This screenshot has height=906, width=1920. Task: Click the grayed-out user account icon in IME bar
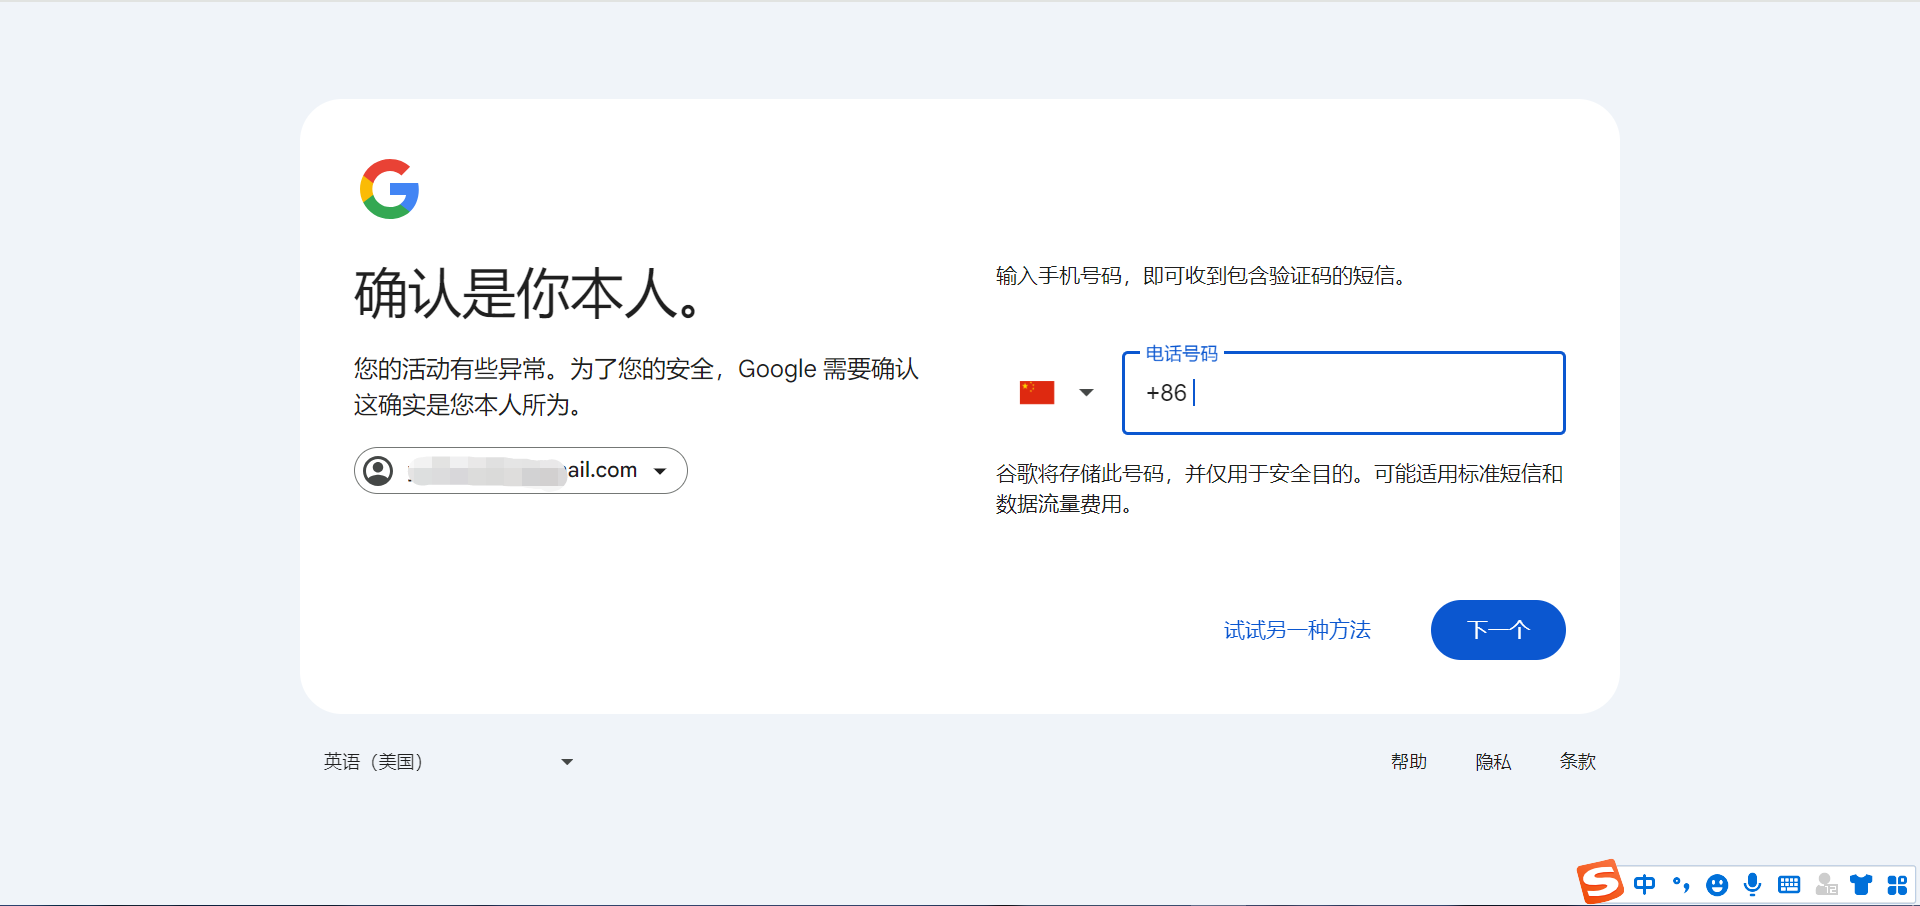pyautogui.click(x=1826, y=884)
